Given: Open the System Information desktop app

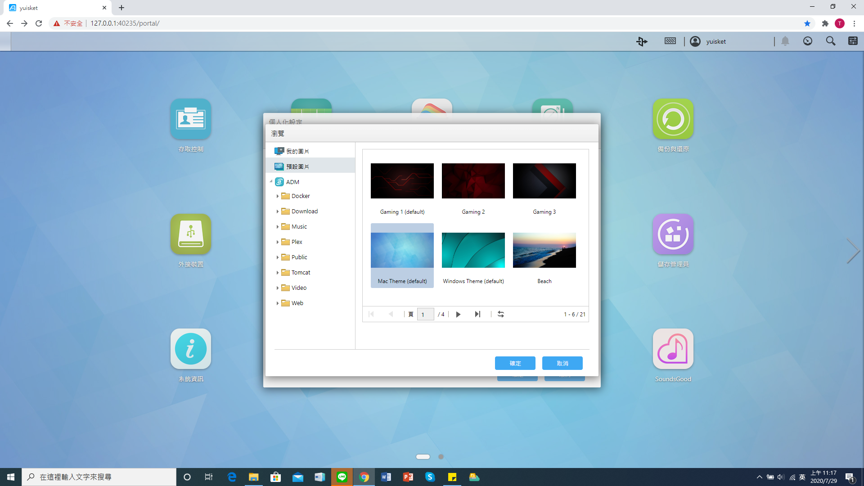Looking at the screenshot, I should pos(191,349).
